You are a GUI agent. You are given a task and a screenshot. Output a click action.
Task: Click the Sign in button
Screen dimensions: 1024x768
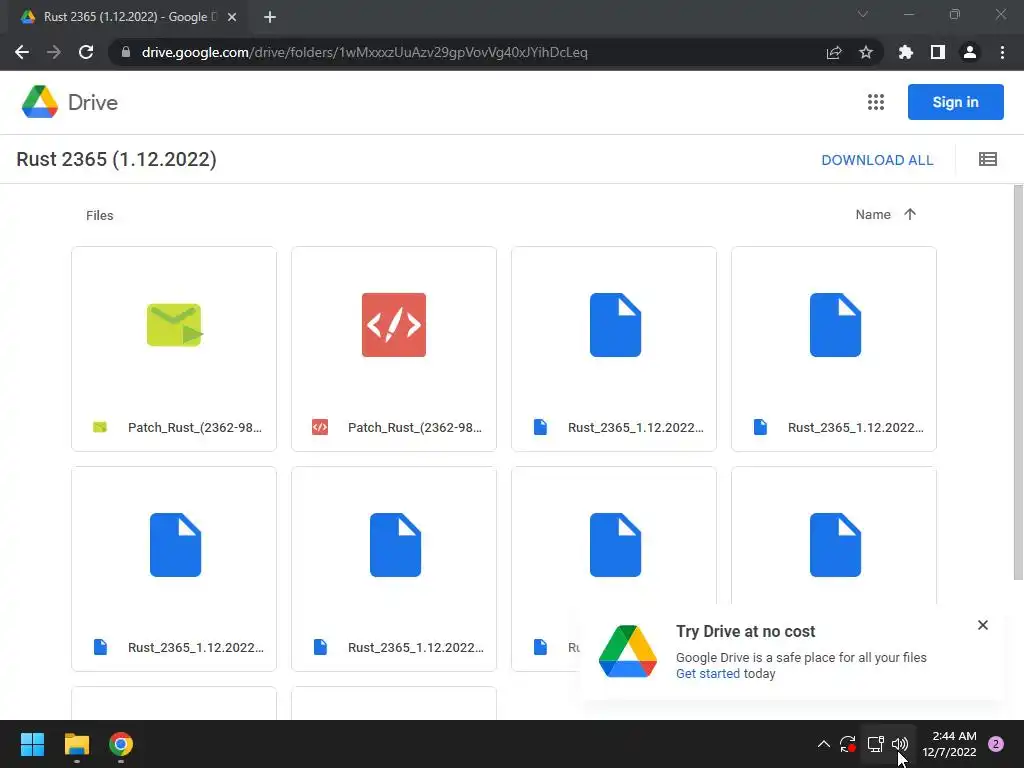pos(955,102)
